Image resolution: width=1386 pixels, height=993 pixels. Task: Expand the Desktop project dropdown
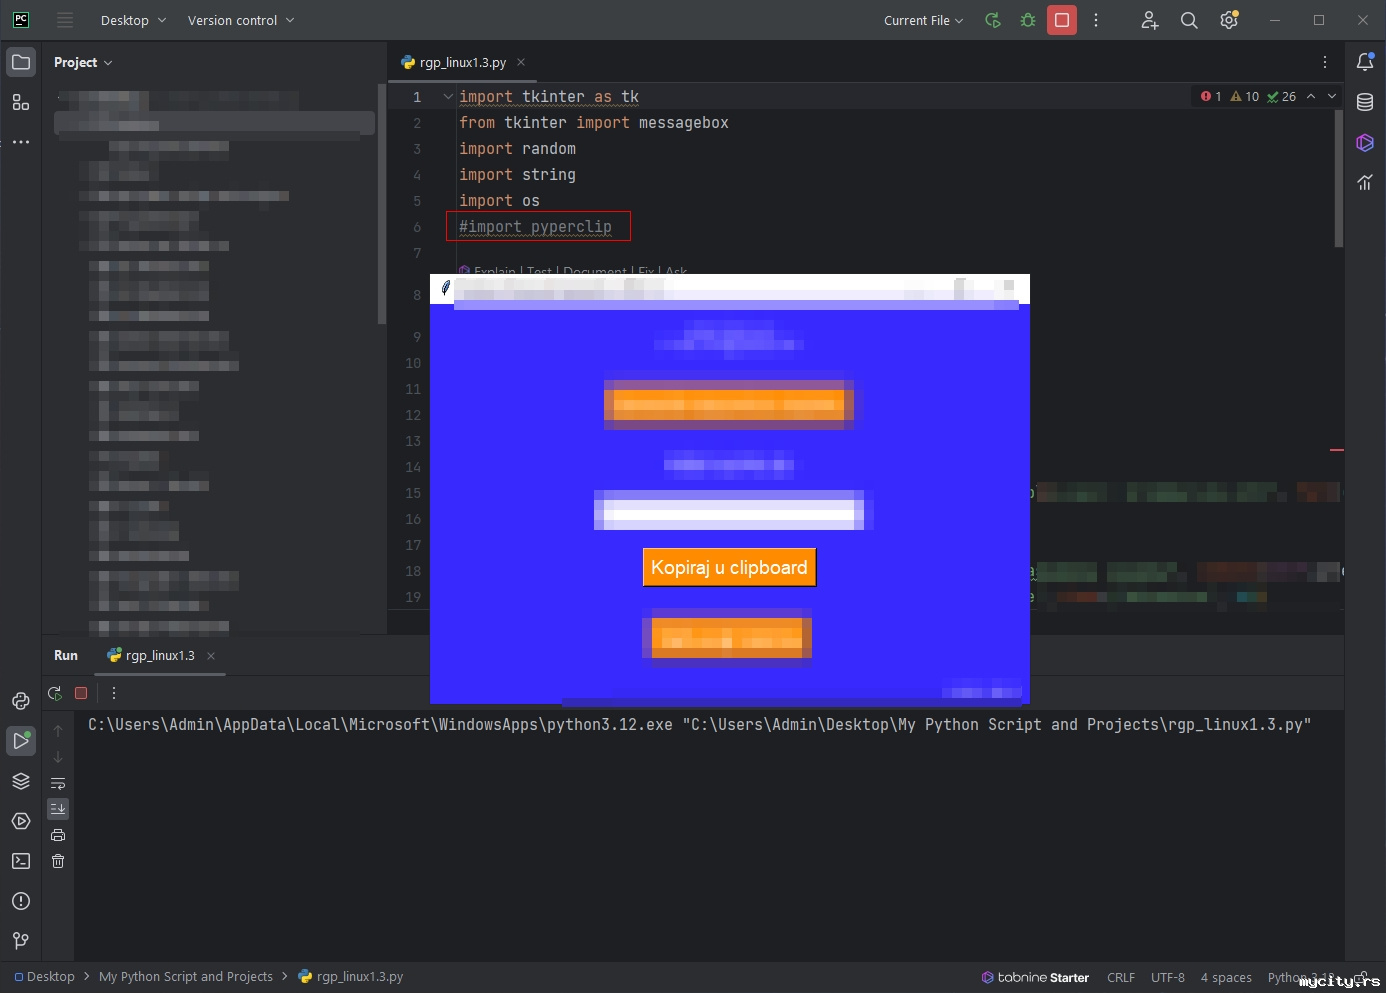coord(134,20)
